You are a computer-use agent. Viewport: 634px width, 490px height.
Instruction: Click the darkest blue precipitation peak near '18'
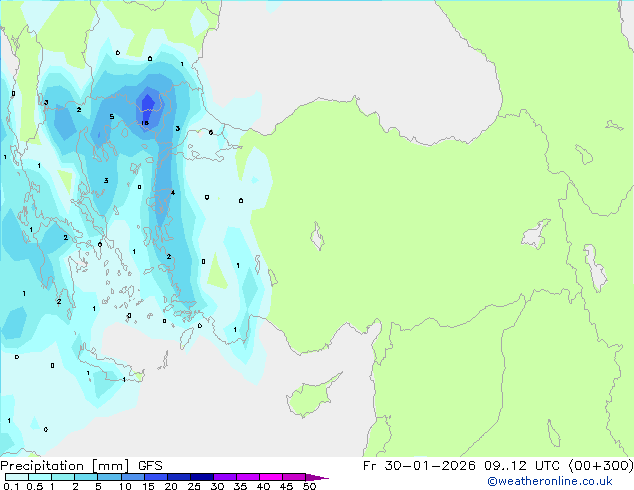(x=148, y=106)
